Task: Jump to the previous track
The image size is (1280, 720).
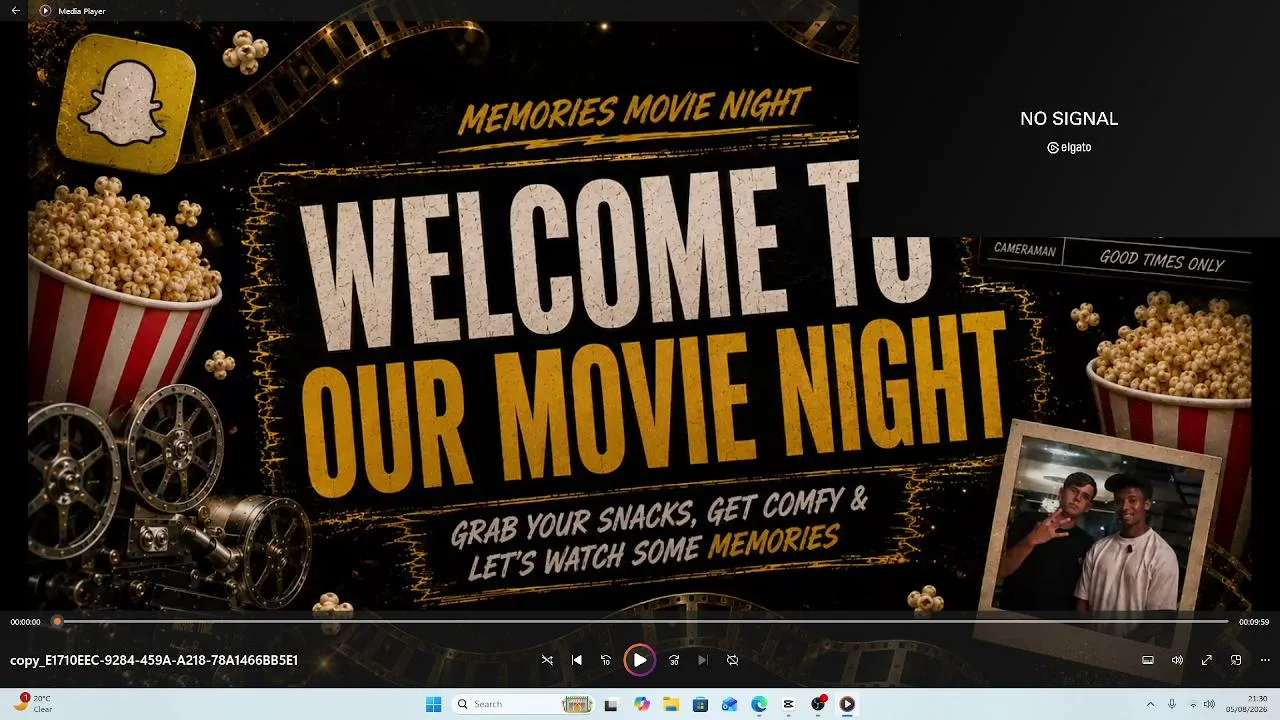Action: 577,660
